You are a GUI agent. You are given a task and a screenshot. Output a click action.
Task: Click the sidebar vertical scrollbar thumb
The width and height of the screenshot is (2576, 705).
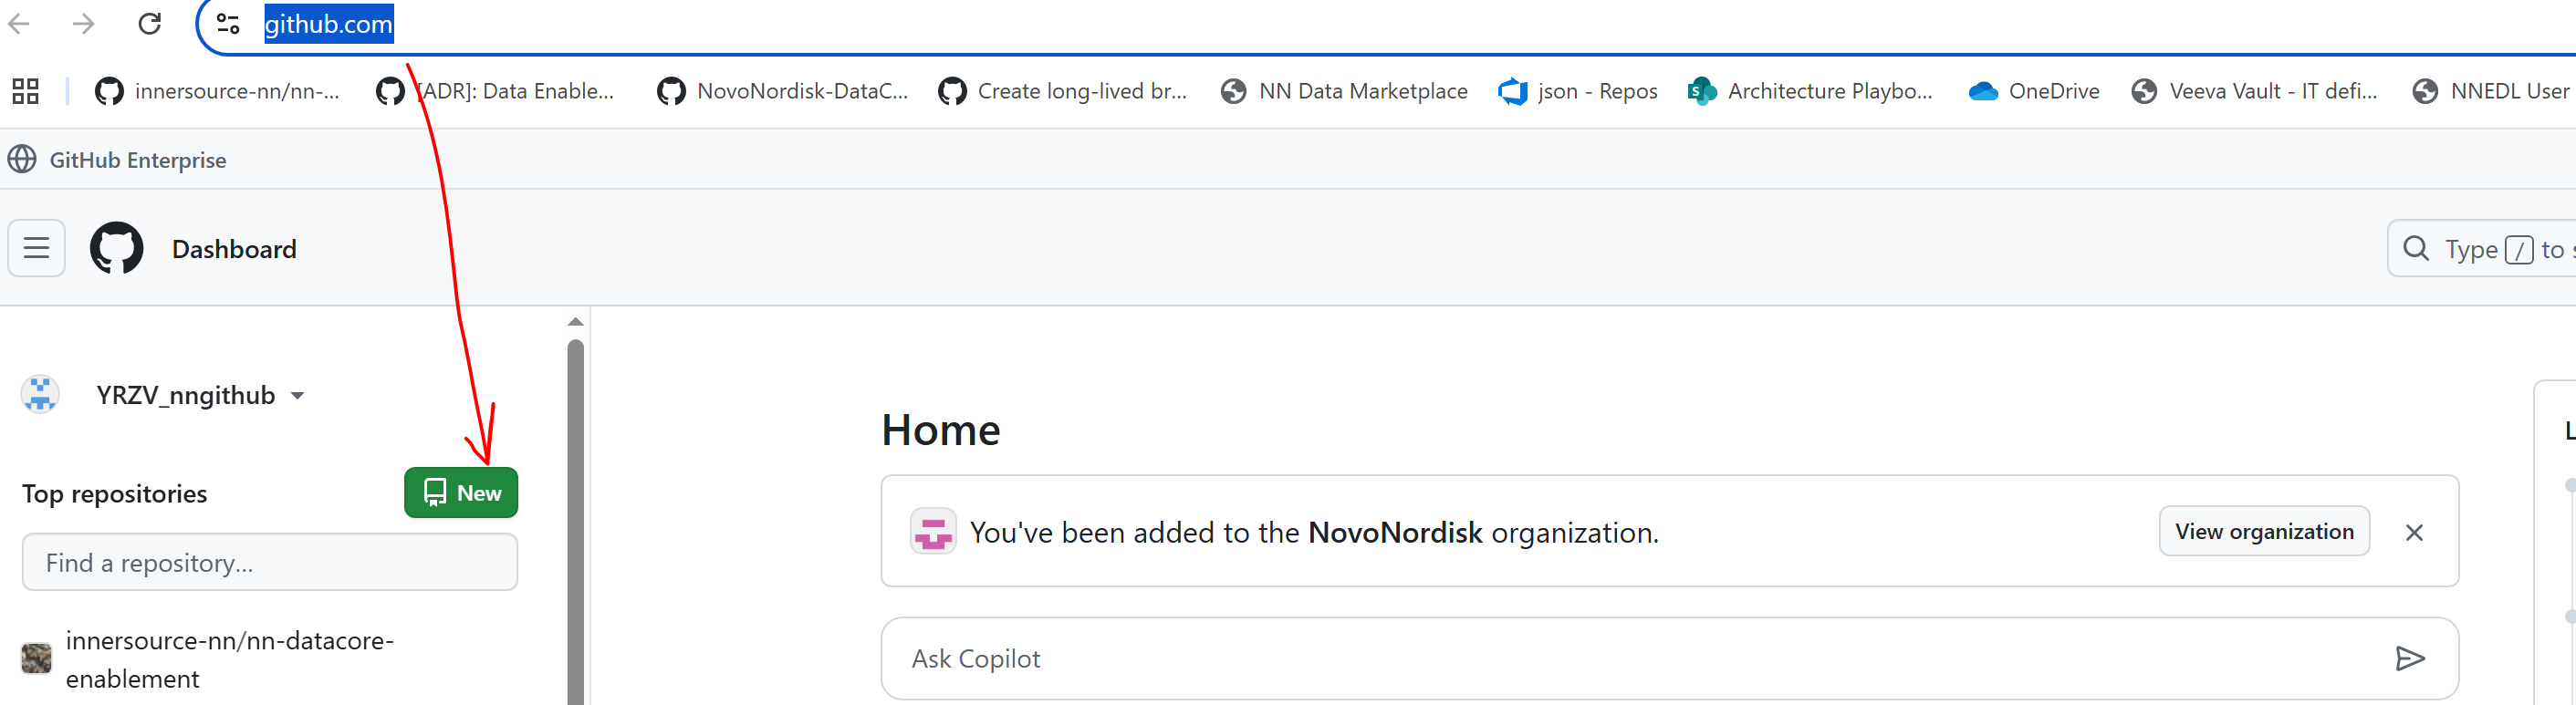[x=575, y=522]
